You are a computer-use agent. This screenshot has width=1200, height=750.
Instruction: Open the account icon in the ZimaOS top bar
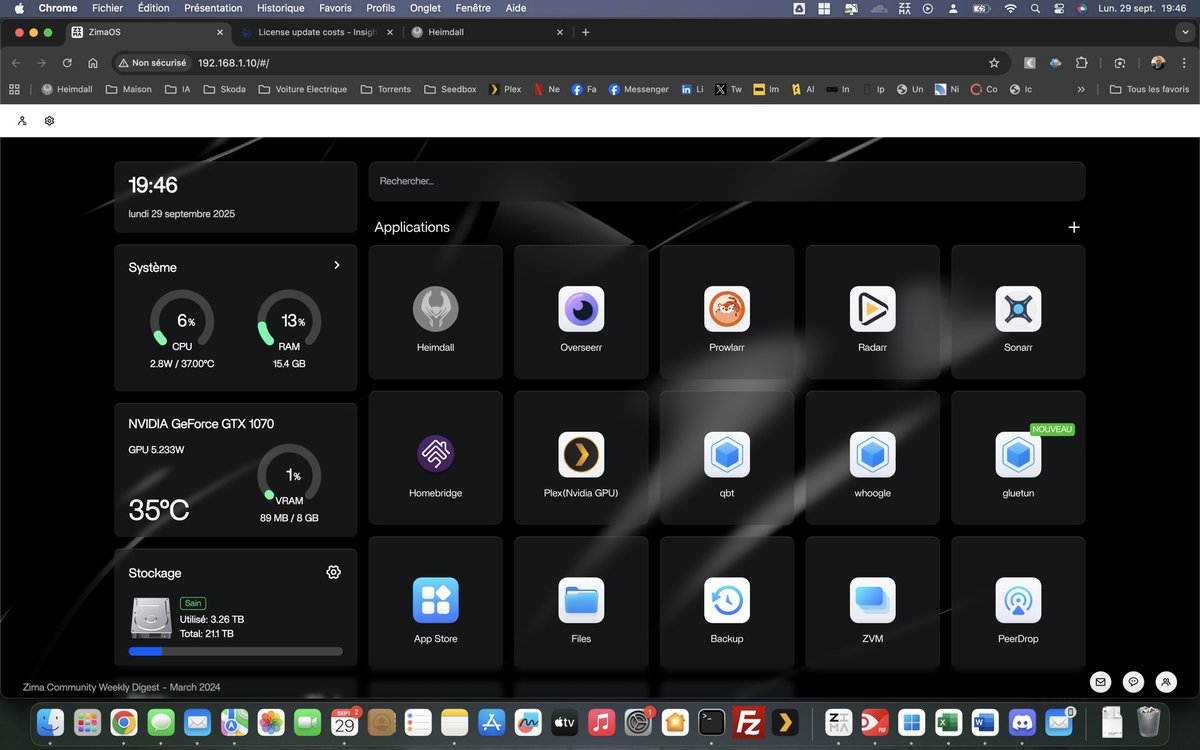tap(22, 121)
